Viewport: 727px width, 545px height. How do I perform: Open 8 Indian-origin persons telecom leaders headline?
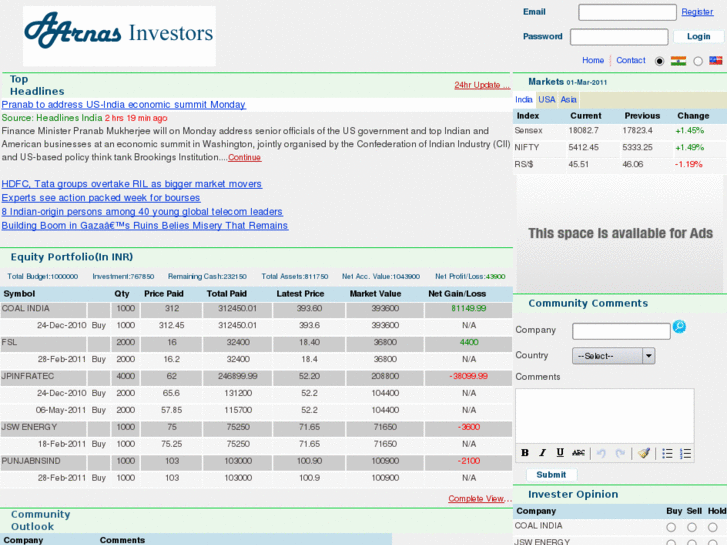[142, 212]
